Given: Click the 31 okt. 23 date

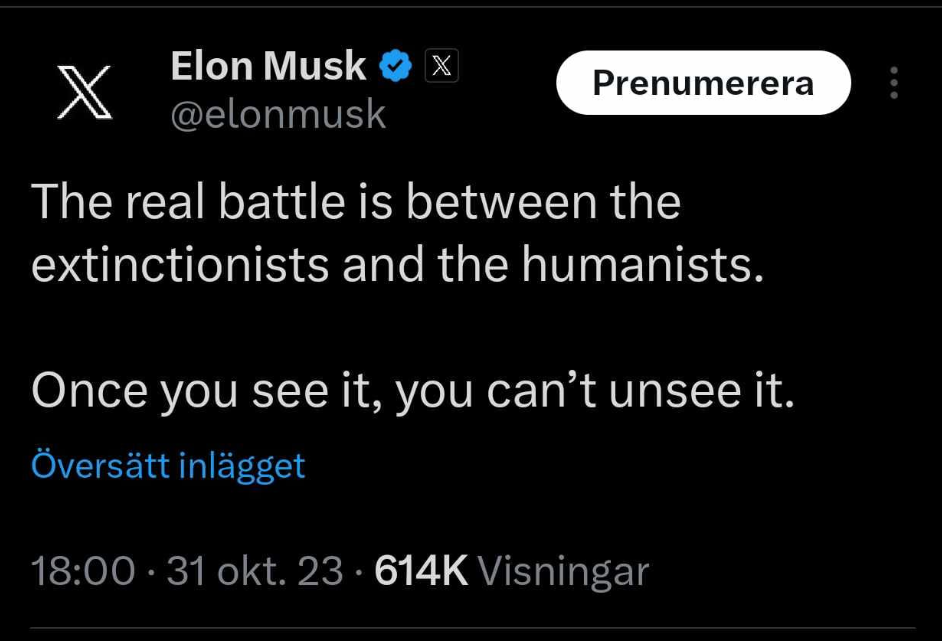Looking at the screenshot, I should pos(255,571).
